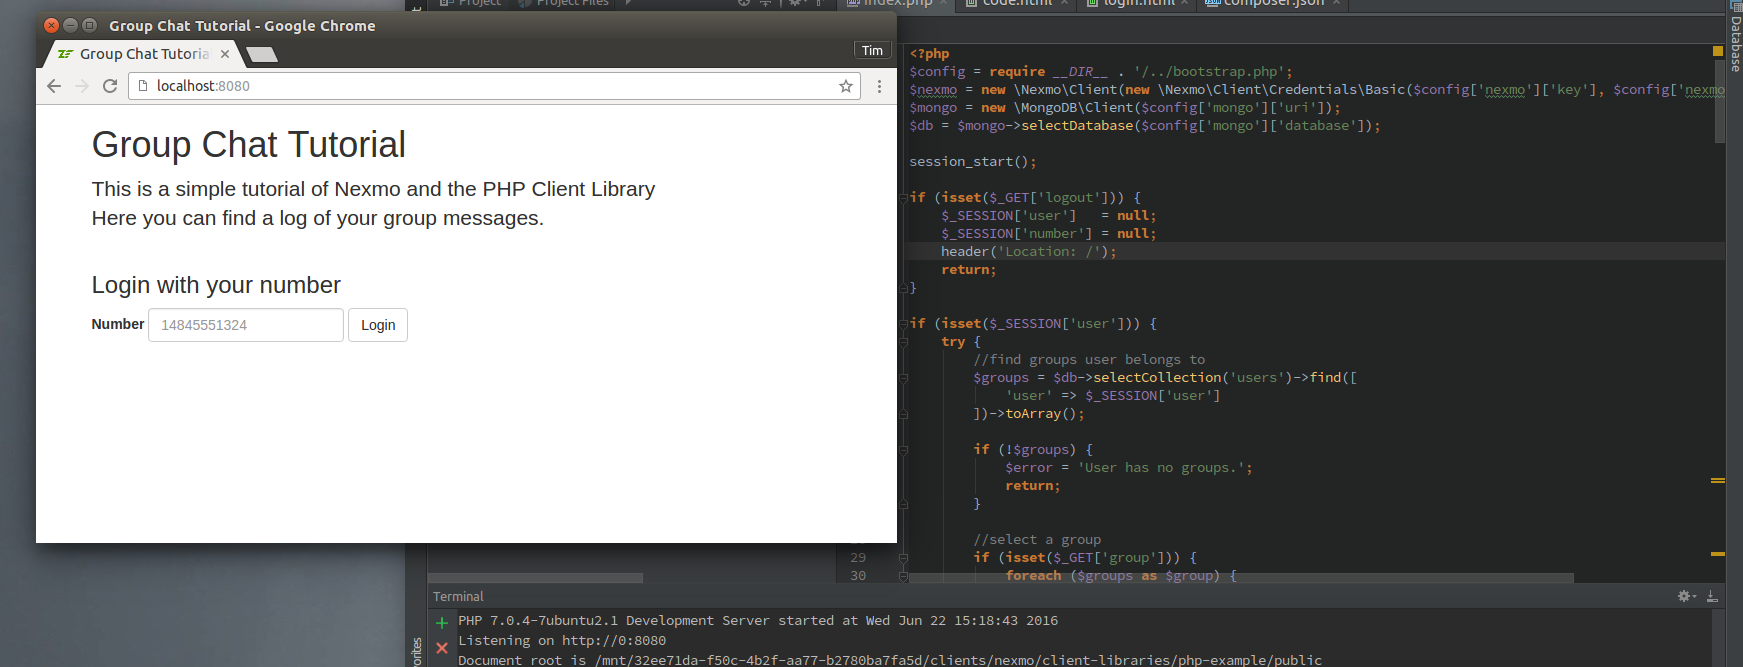Fold the foreach $groups as $group block
Image resolution: width=1743 pixels, height=667 pixels.
coord(903,576)
